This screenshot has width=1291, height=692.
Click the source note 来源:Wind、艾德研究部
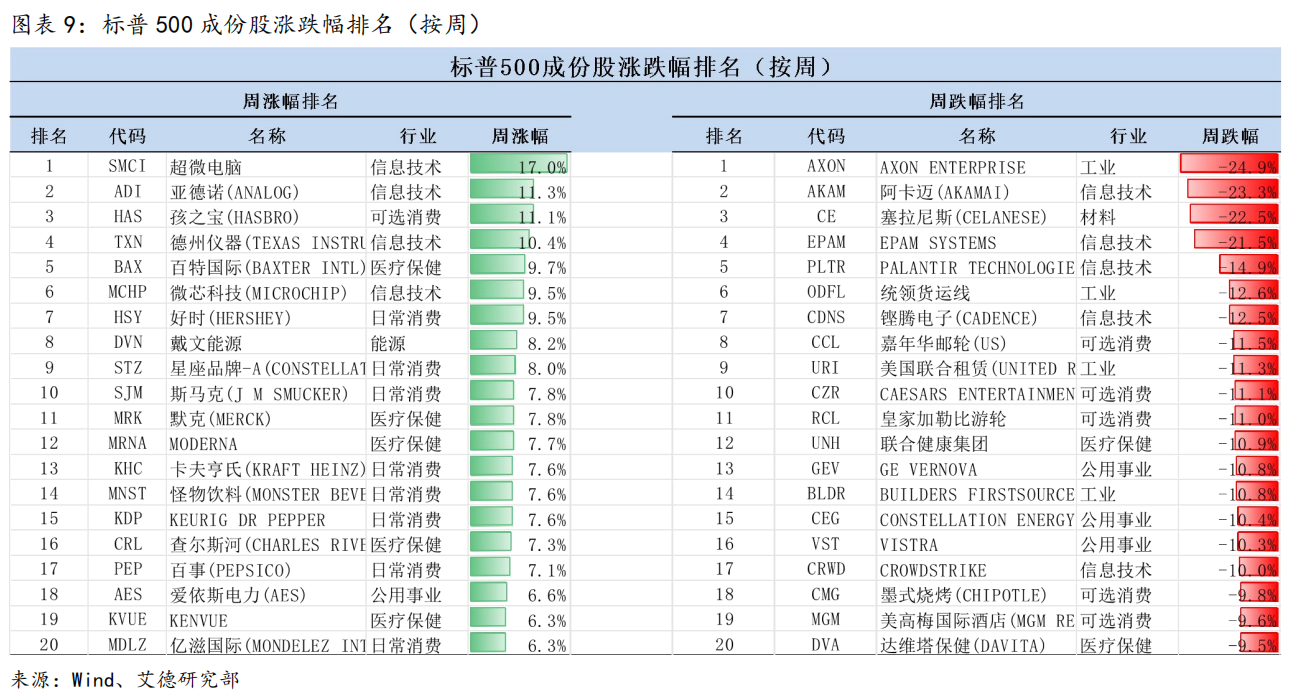[x=125, y=680]
